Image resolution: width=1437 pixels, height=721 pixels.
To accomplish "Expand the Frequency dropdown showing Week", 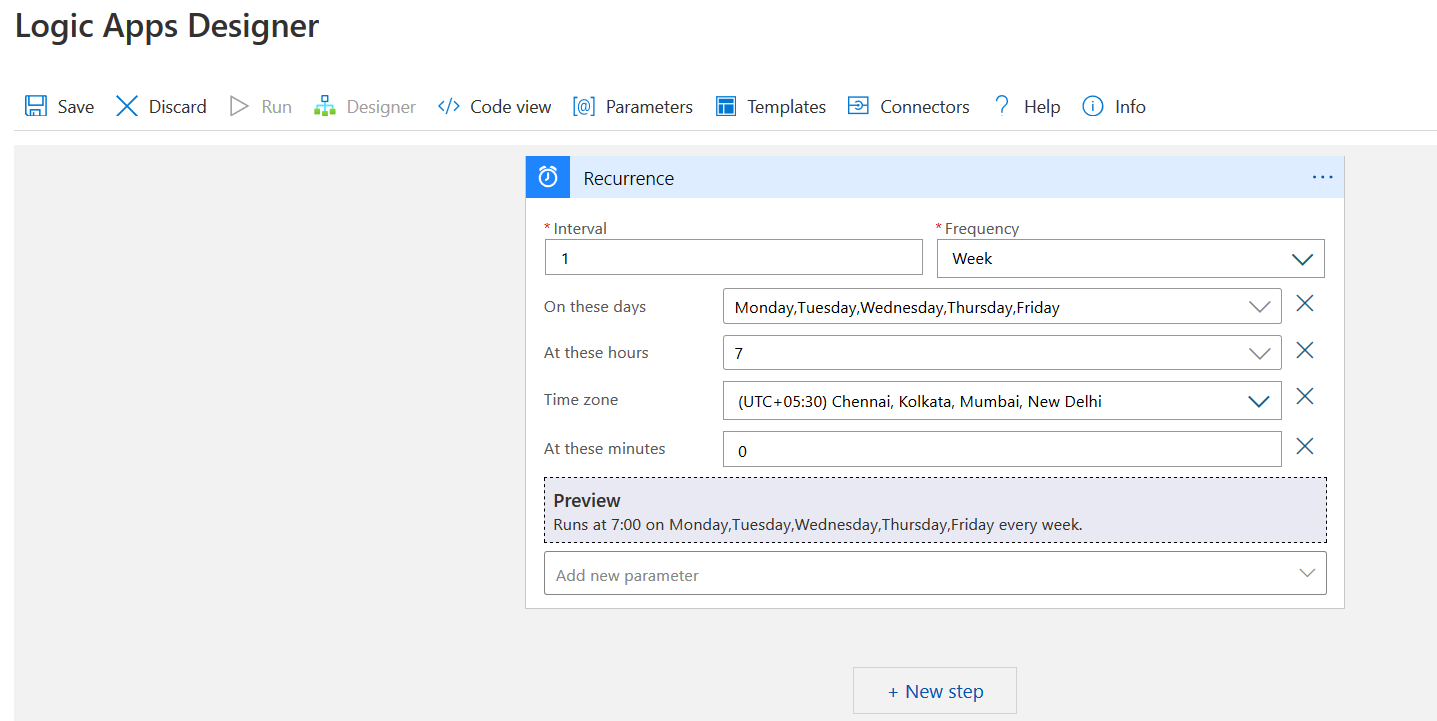I will [1130, 258].
